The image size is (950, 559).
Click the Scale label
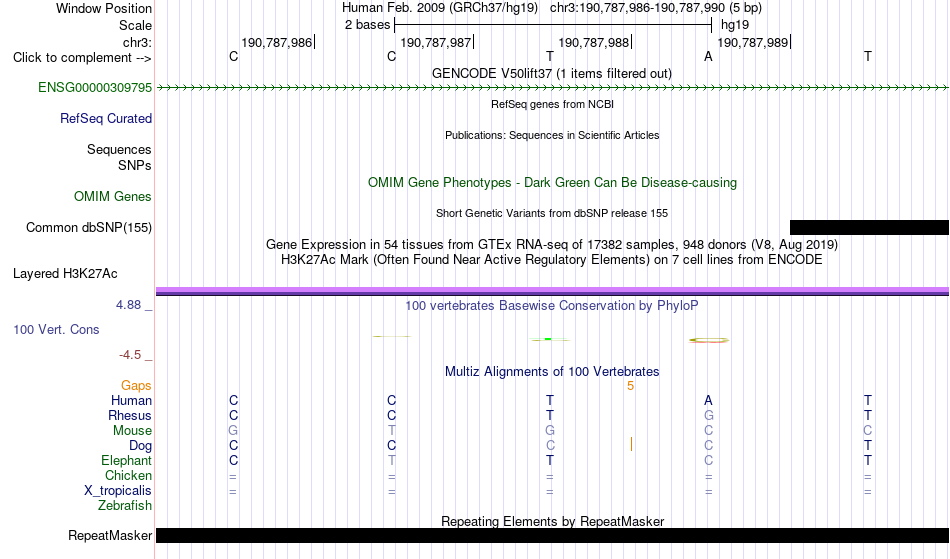click(135, 26)
